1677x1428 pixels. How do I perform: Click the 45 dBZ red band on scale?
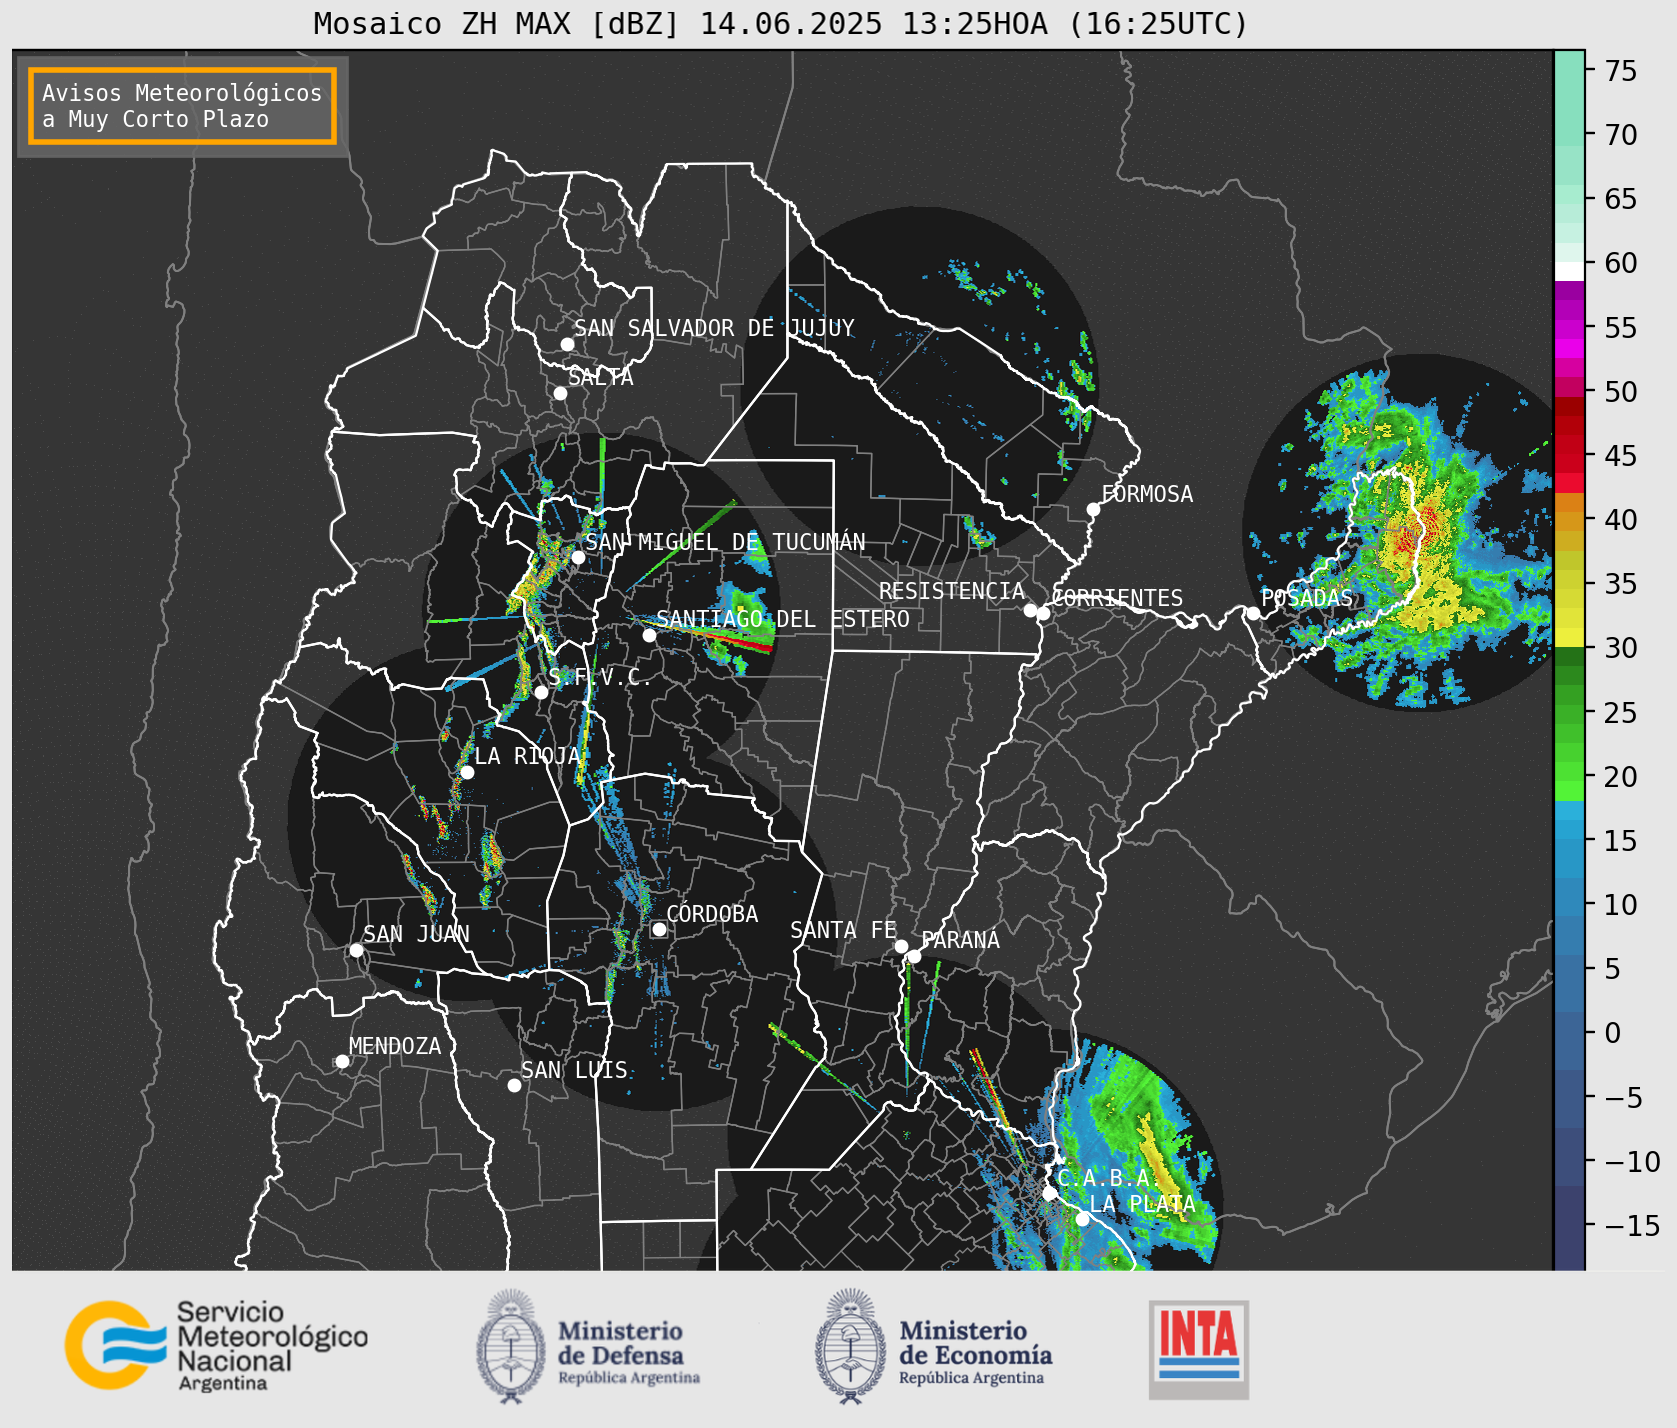1569,455
